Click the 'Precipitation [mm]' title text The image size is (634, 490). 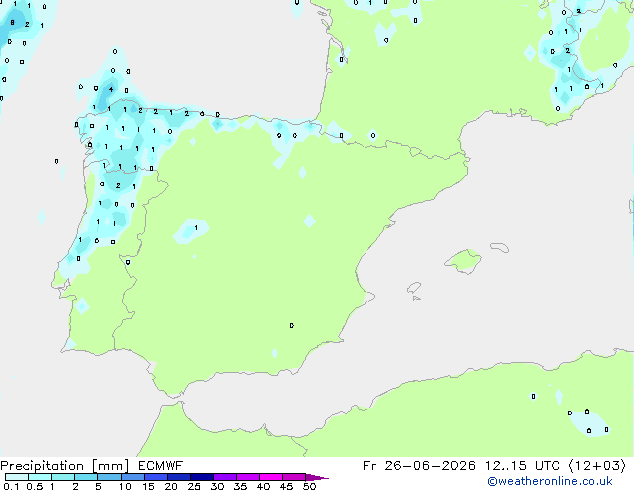click(x=65, y=466)
